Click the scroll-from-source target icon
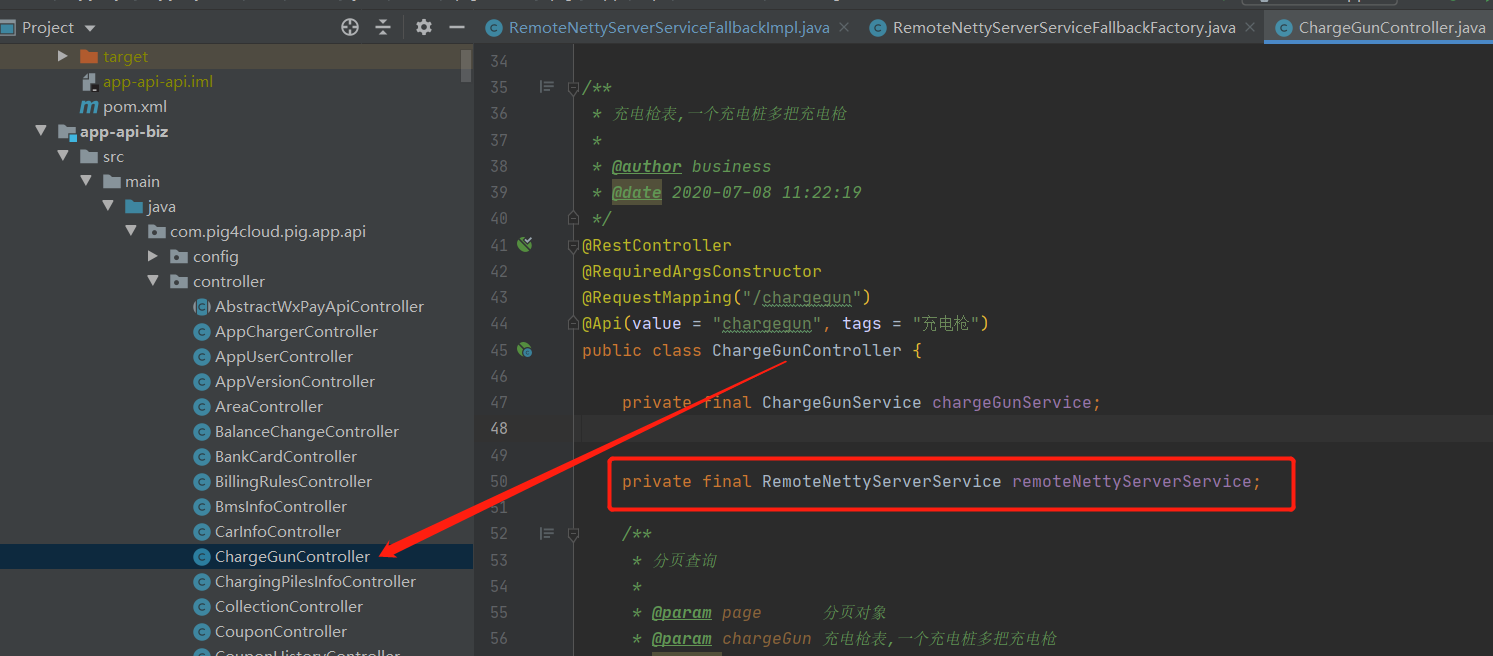 pyautogui.click(x=349, y=27)
